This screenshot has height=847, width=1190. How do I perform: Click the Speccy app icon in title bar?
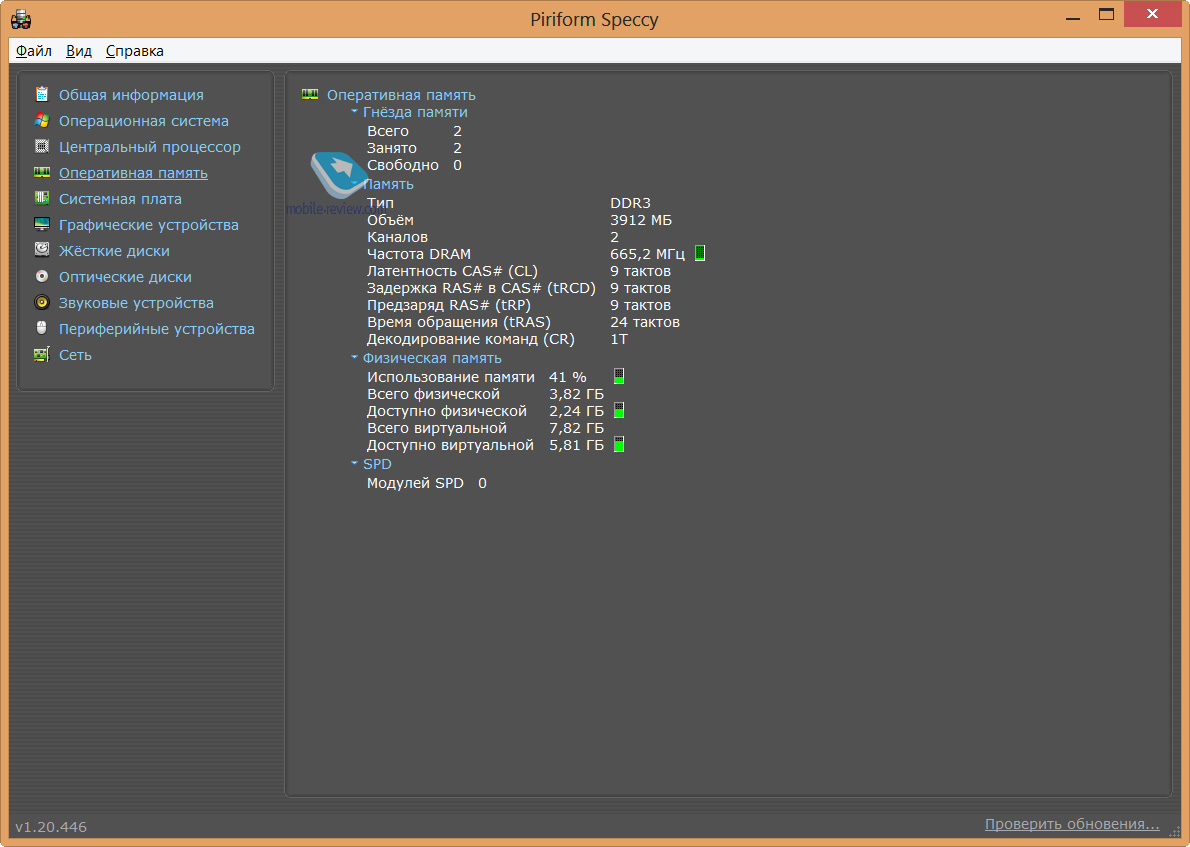[x=20, y=19]
